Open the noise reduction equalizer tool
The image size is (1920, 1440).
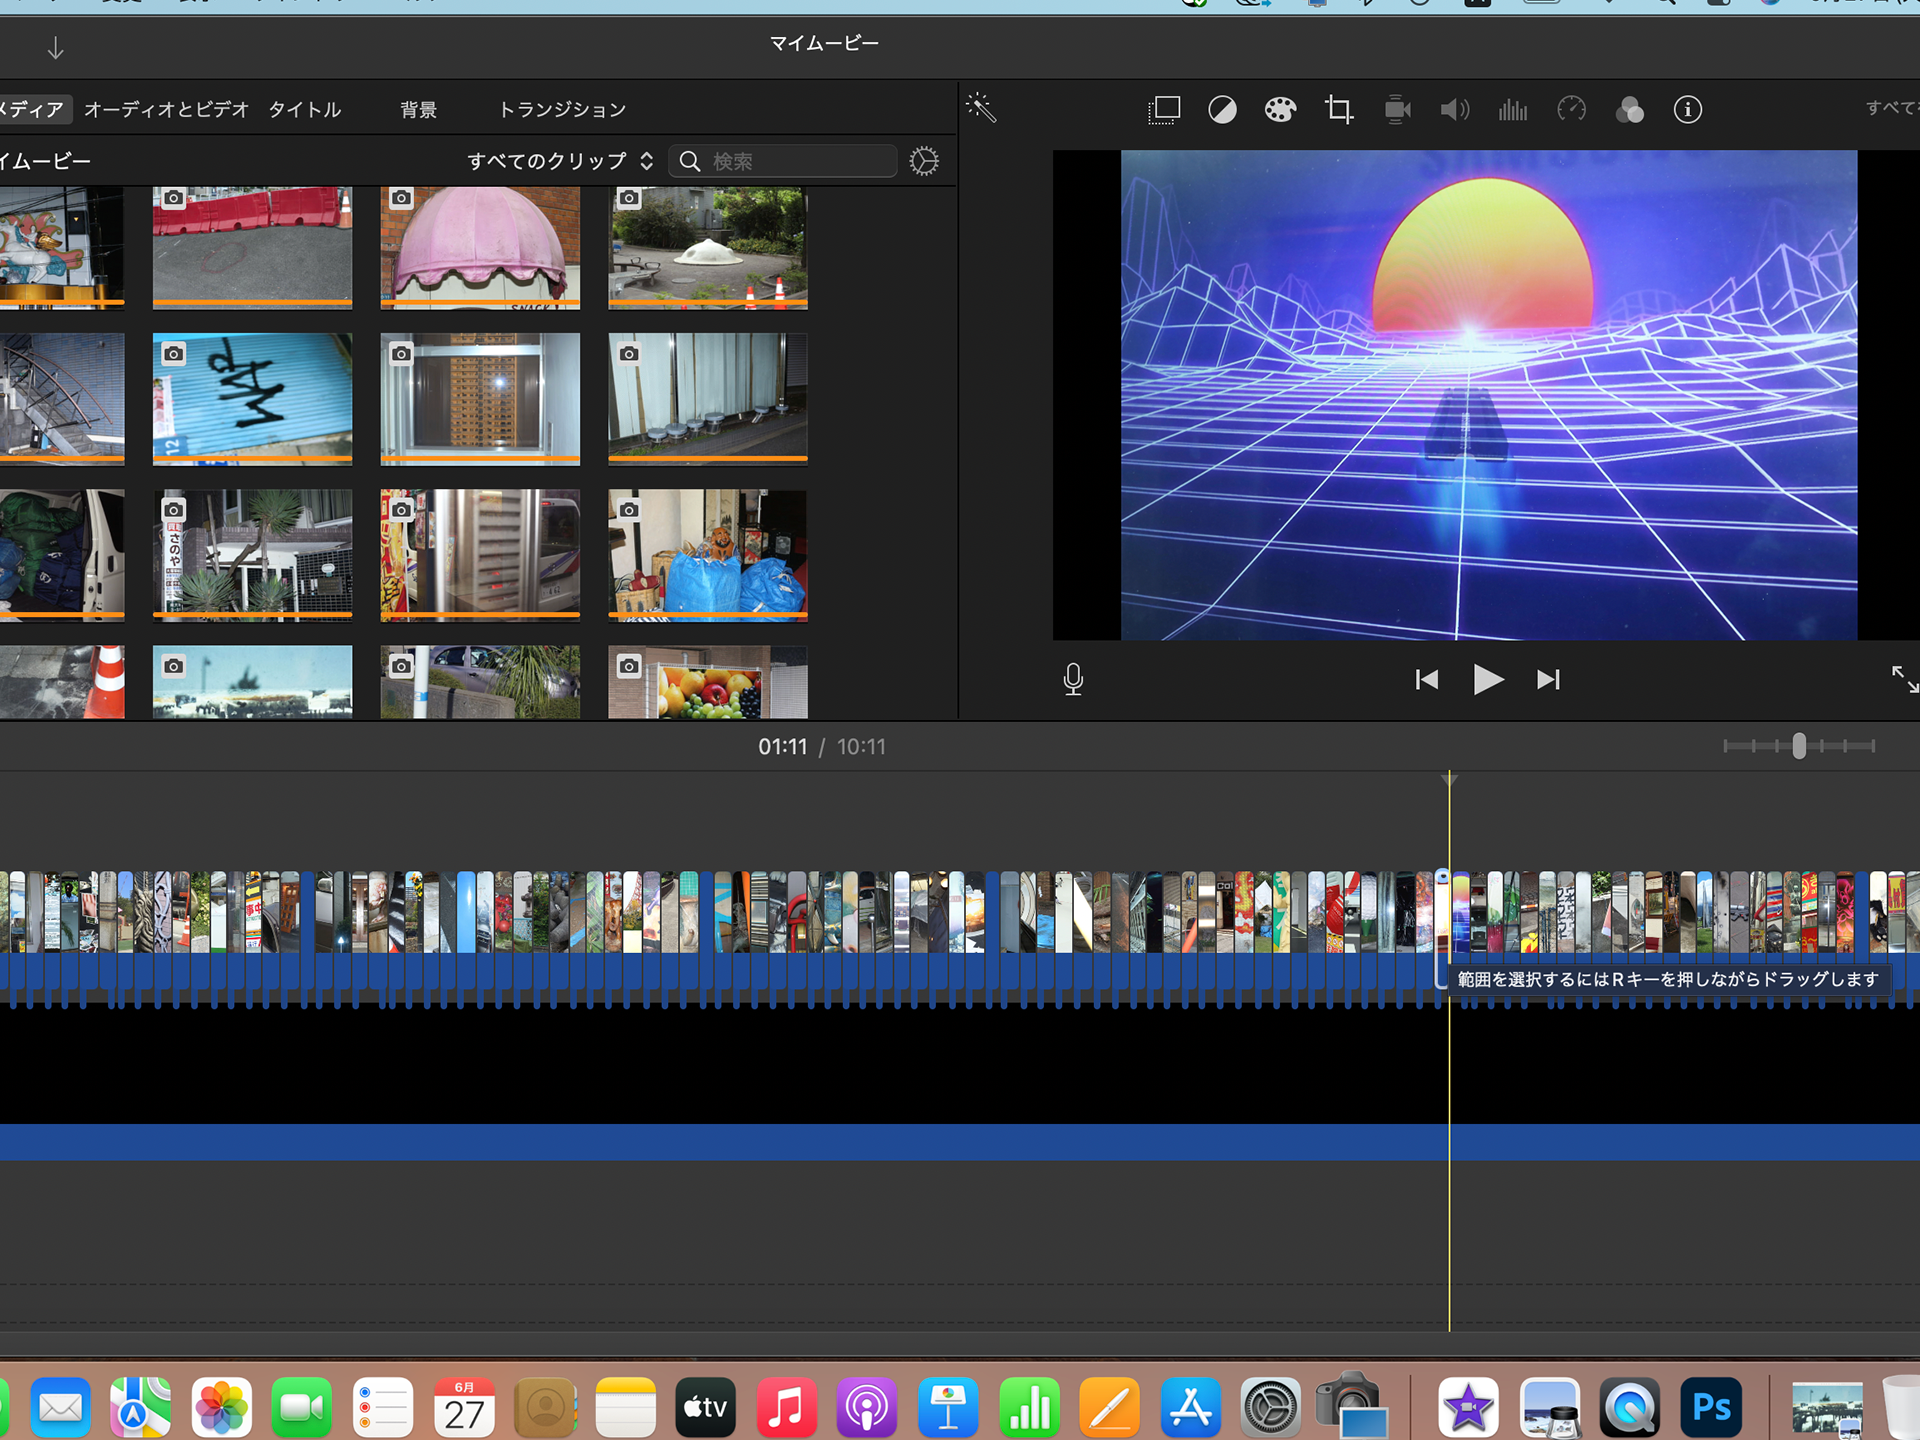coord(1513,110)
